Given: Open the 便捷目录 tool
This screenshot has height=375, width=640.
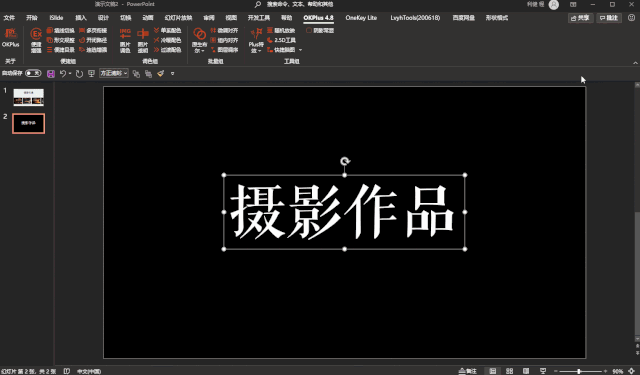Looking at the screenshot, I should 60,50.
